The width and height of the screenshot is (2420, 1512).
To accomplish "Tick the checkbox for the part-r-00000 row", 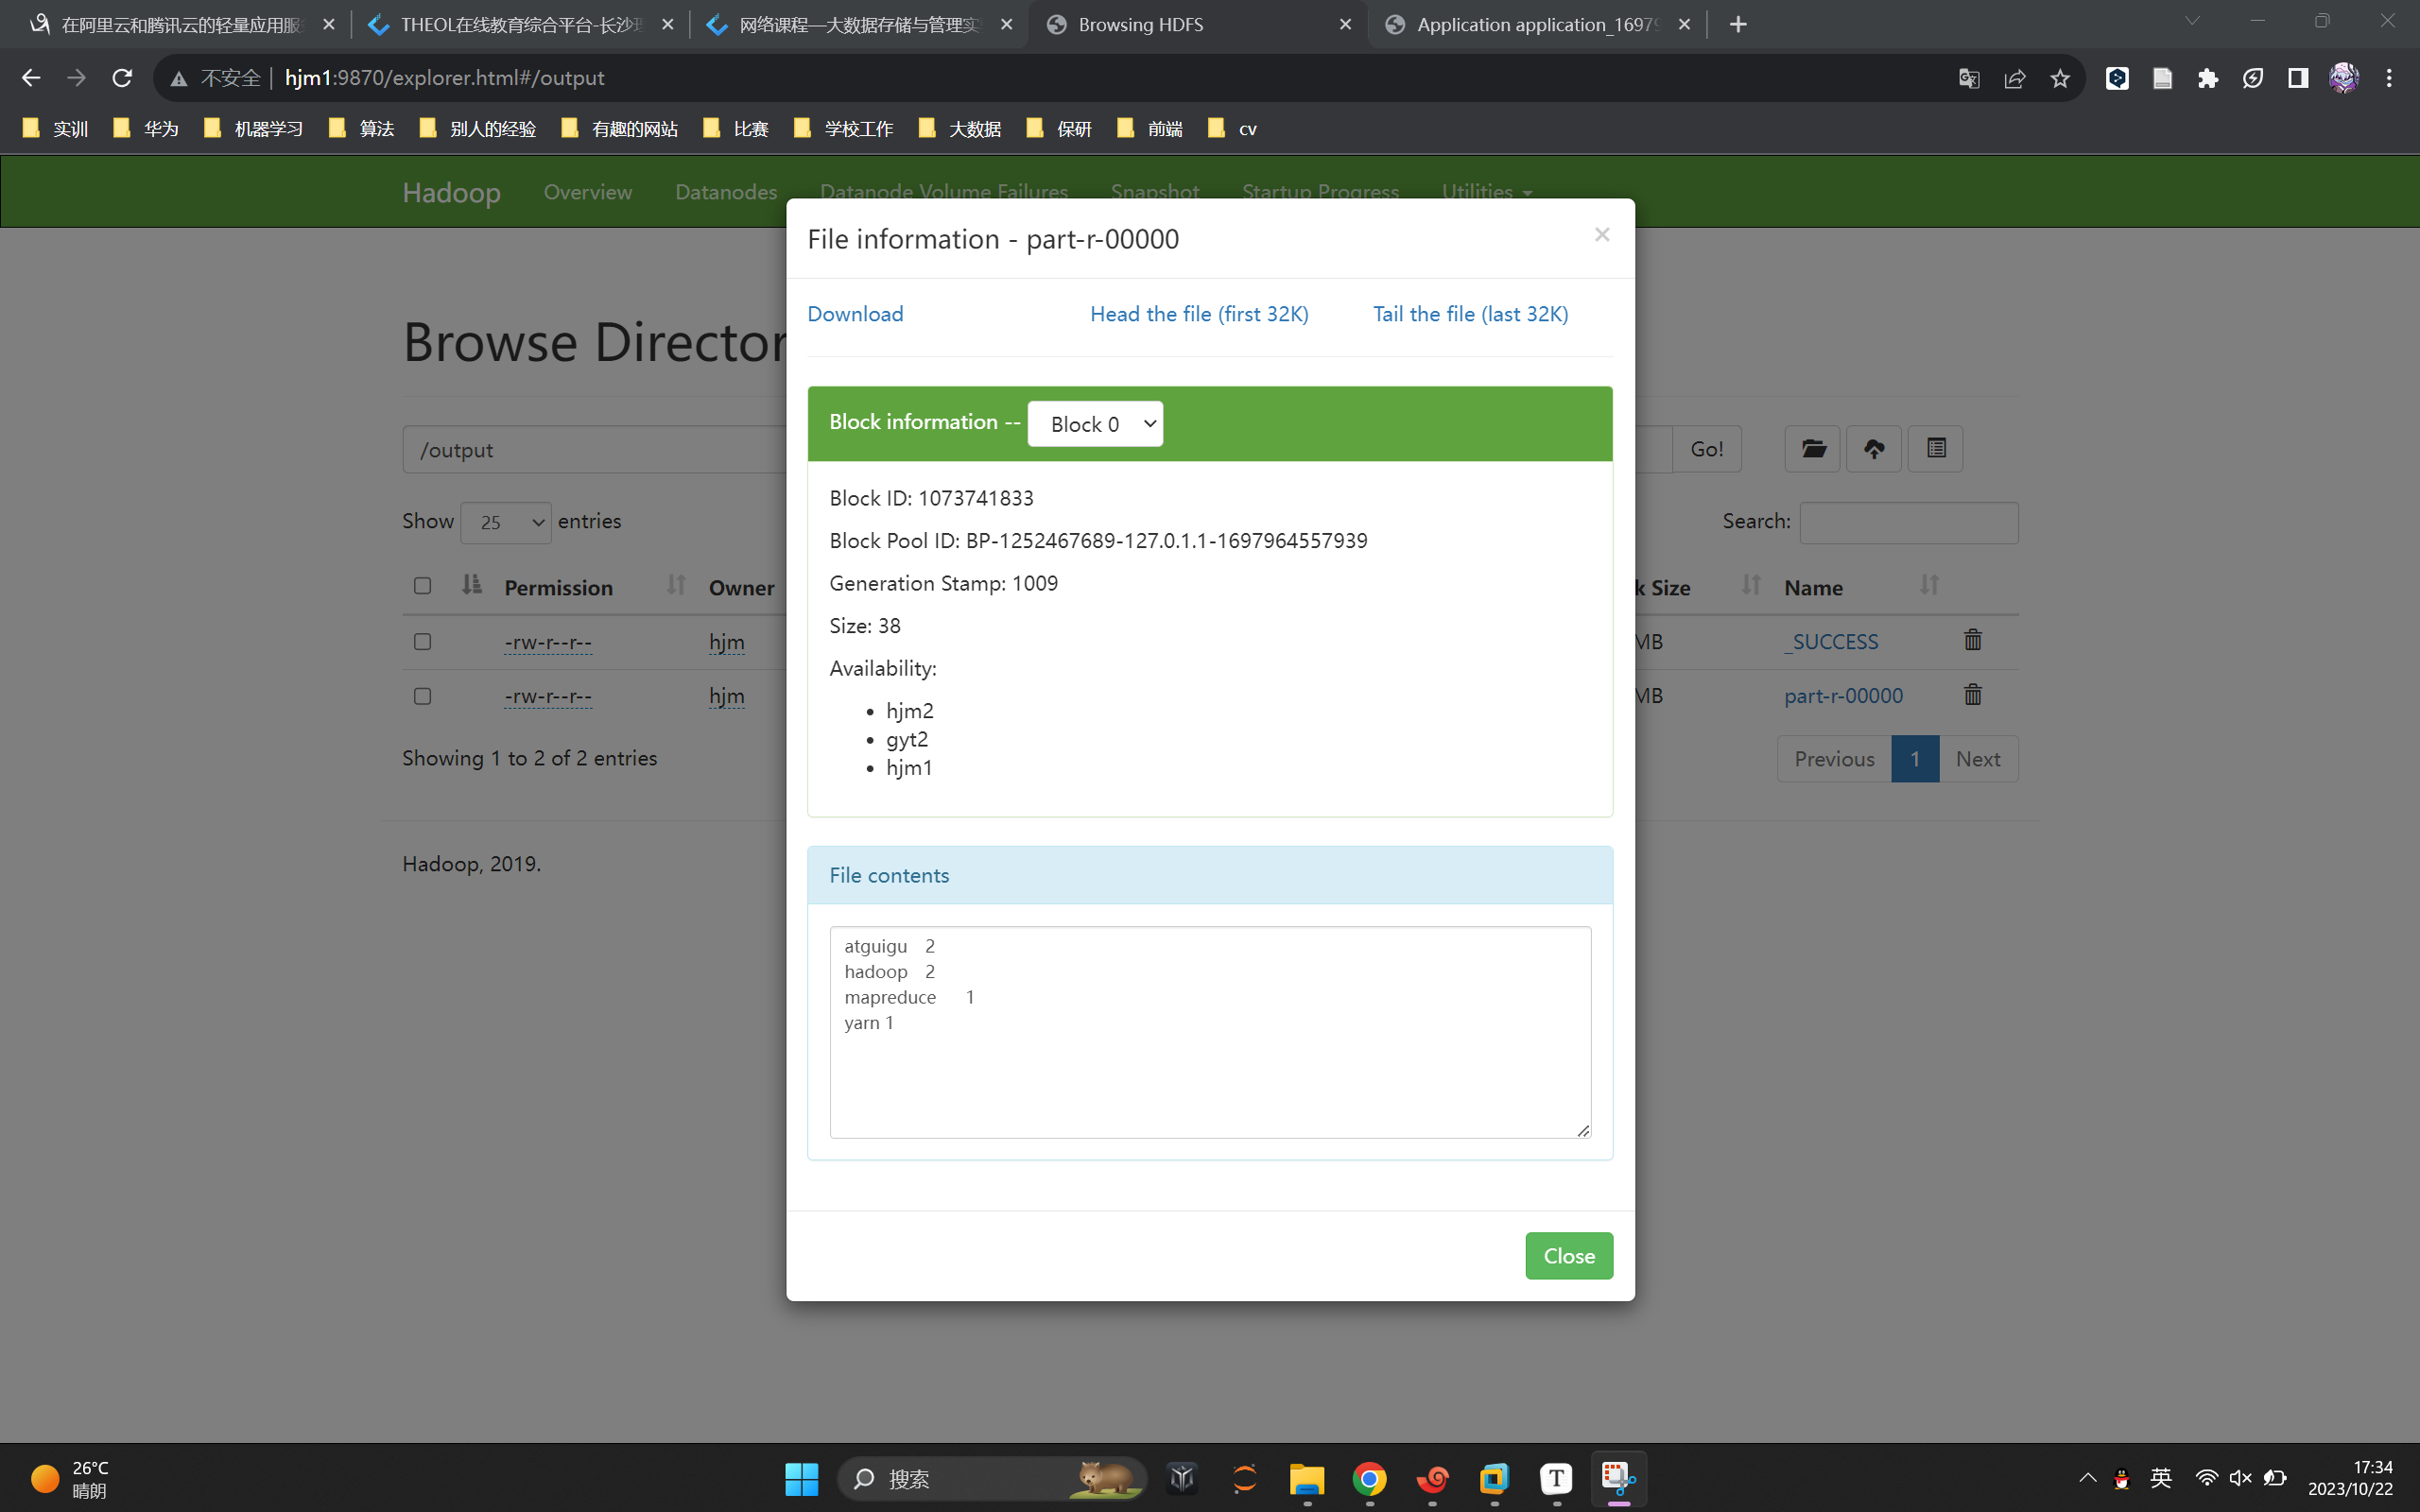I will pyautogui.click(x=422, y=696).
